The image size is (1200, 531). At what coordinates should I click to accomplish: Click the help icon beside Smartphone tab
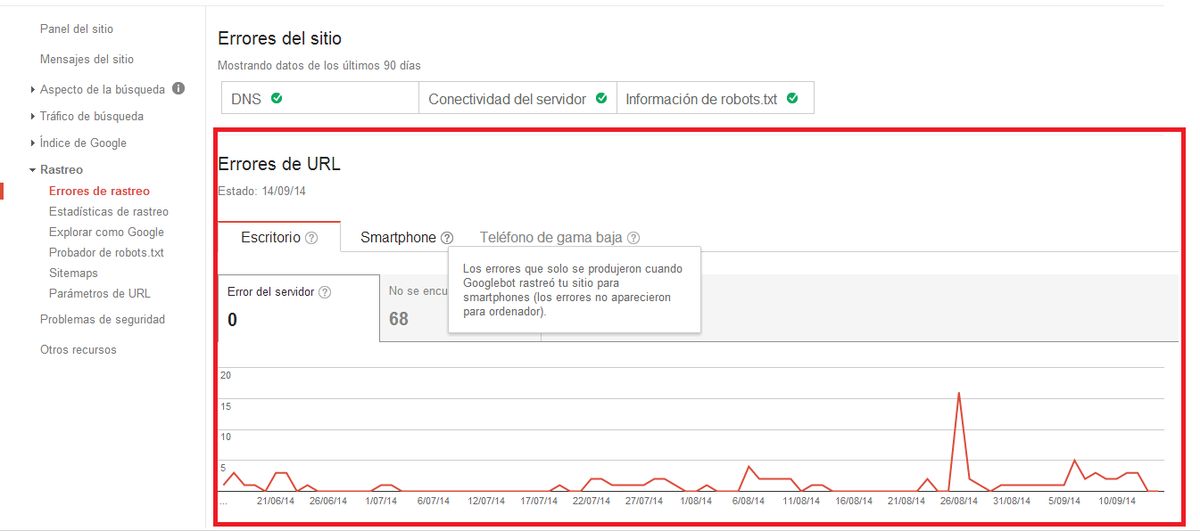447,238
